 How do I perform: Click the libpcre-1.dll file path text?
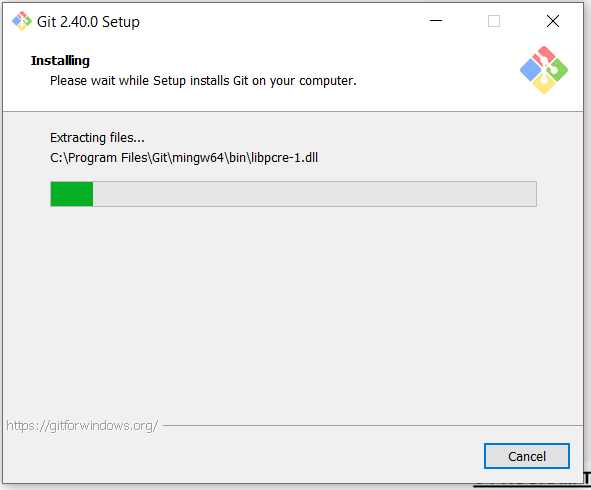point(184,158)
